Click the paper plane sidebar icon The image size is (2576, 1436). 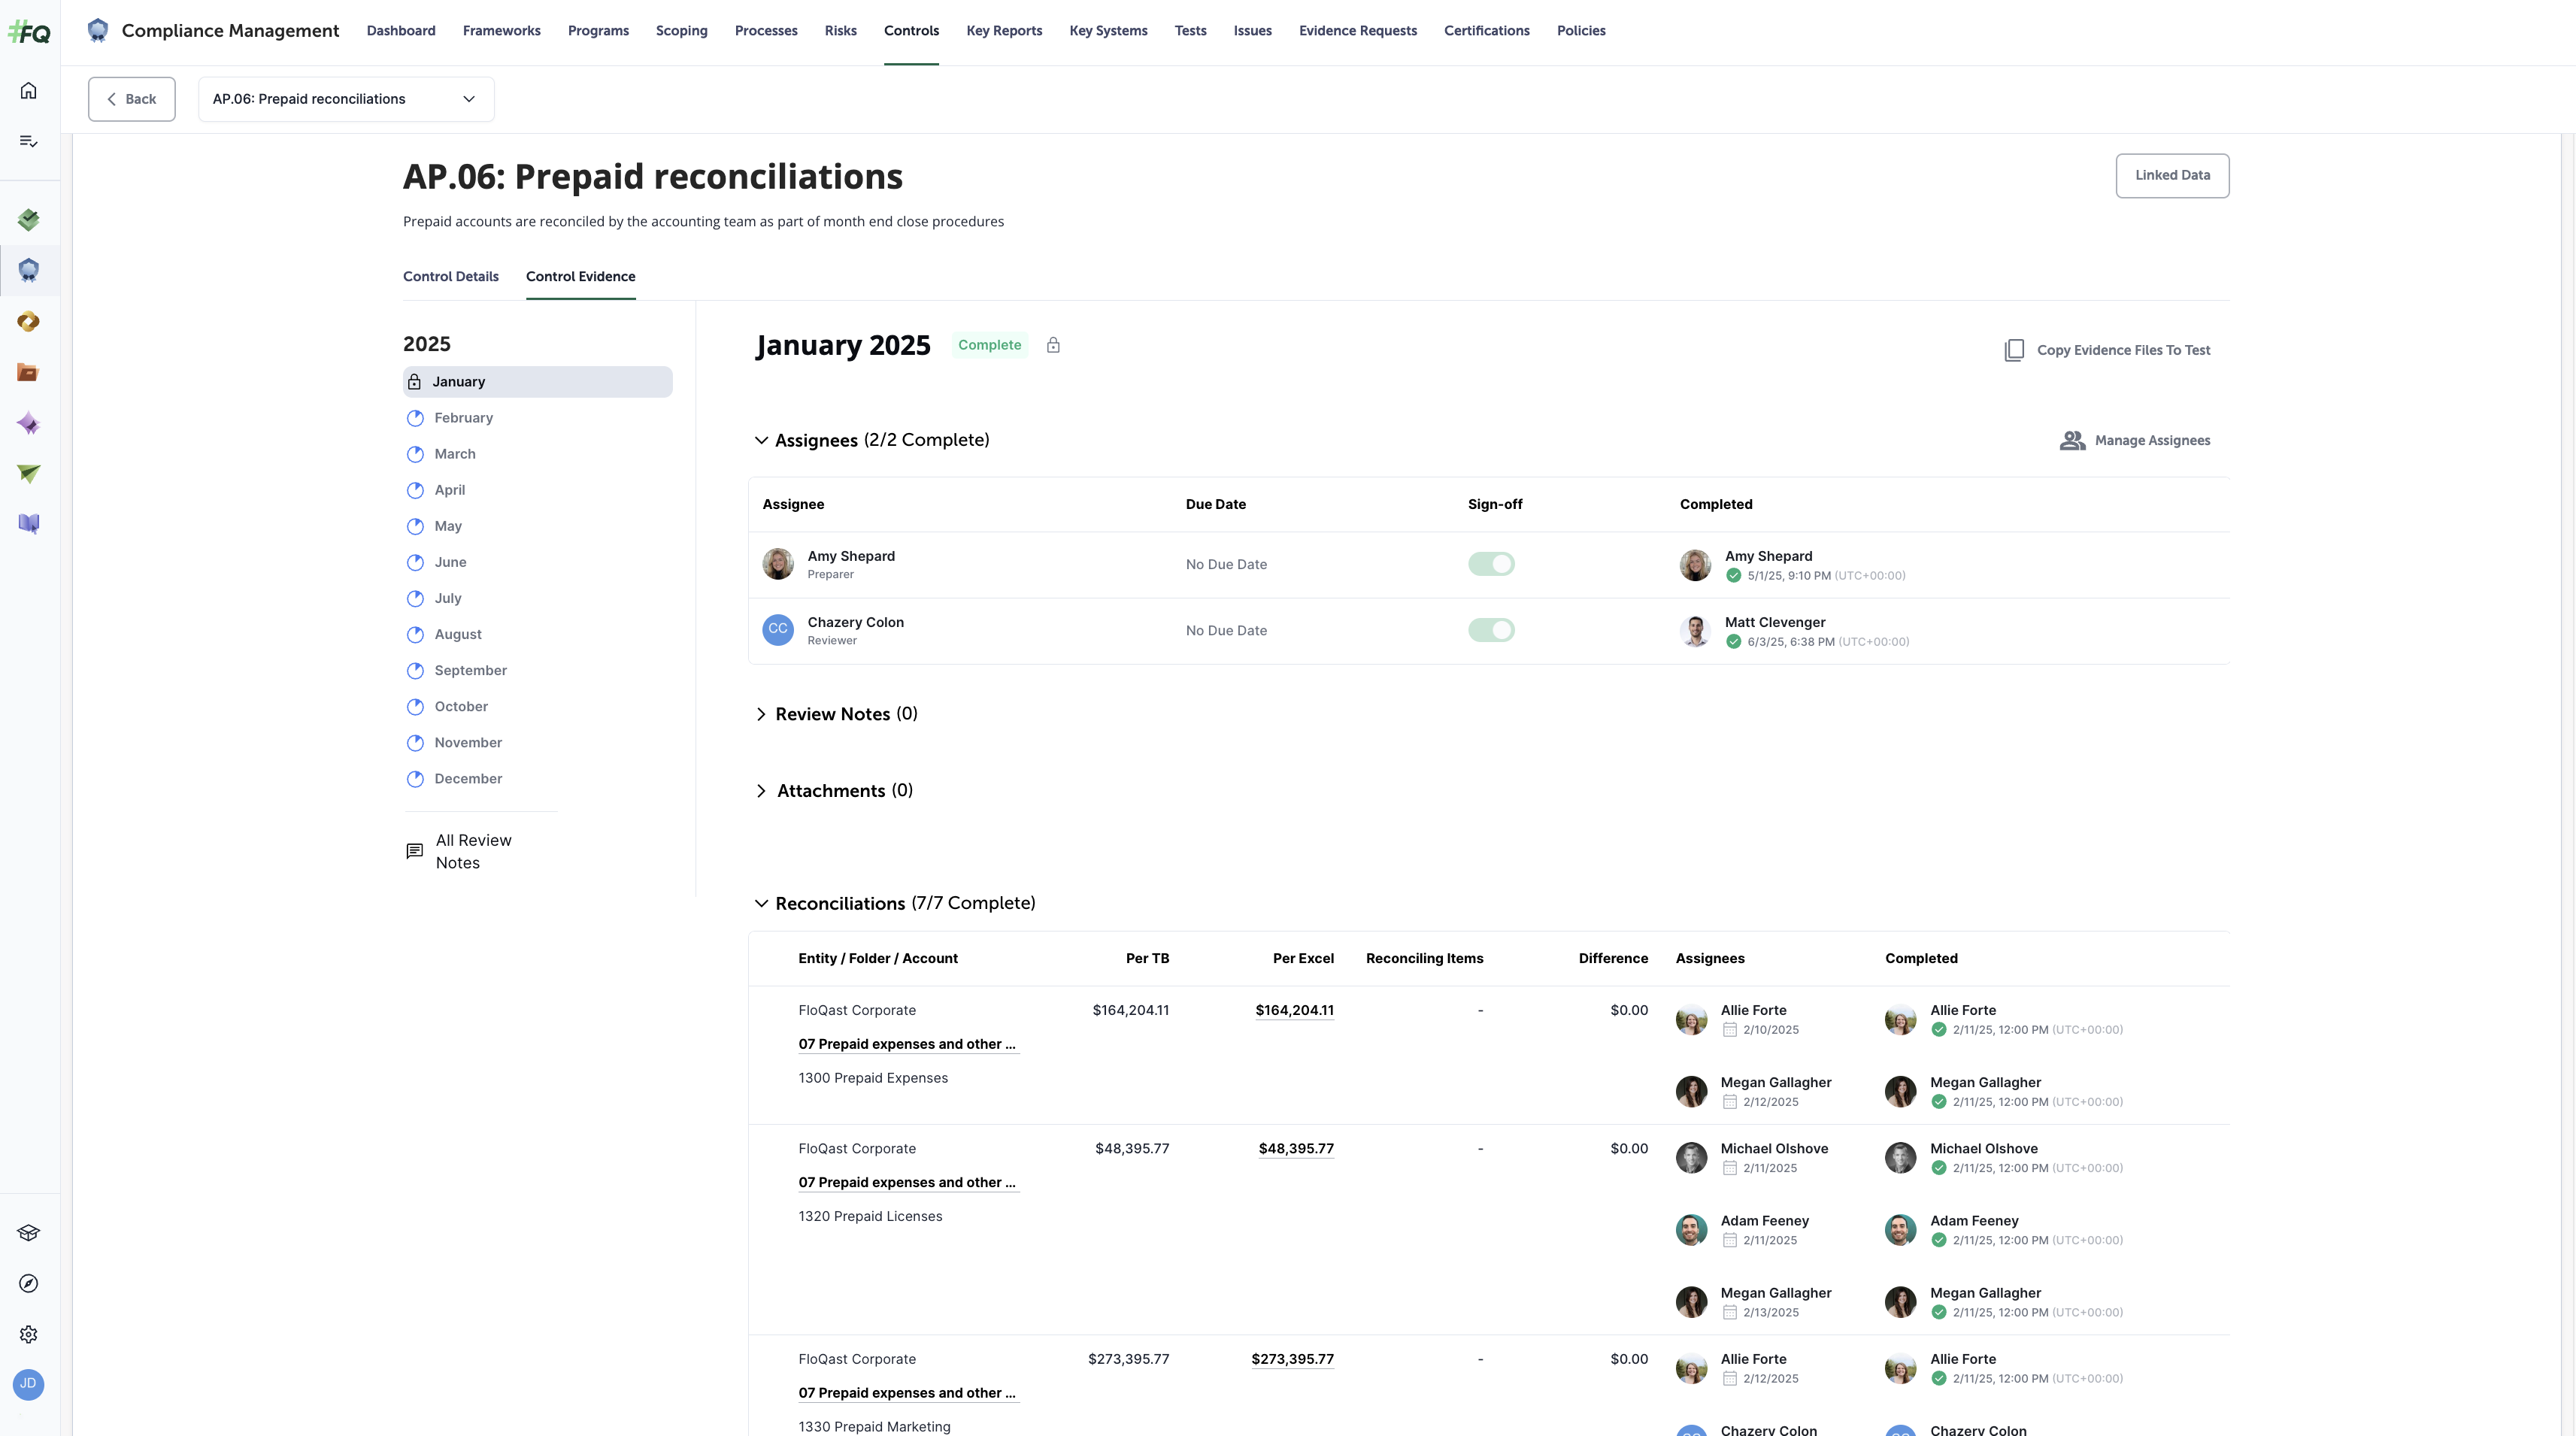coord(28,473)
